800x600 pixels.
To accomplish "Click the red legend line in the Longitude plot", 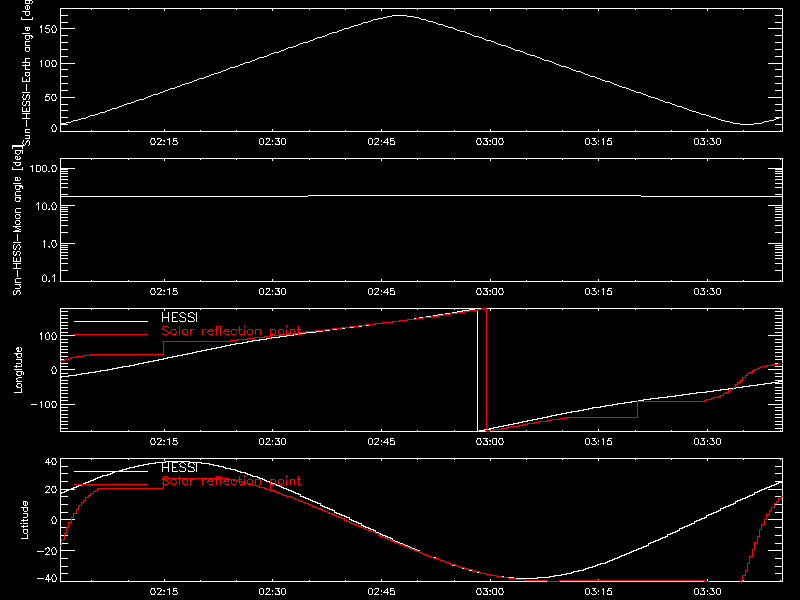I will coord(111,335).
